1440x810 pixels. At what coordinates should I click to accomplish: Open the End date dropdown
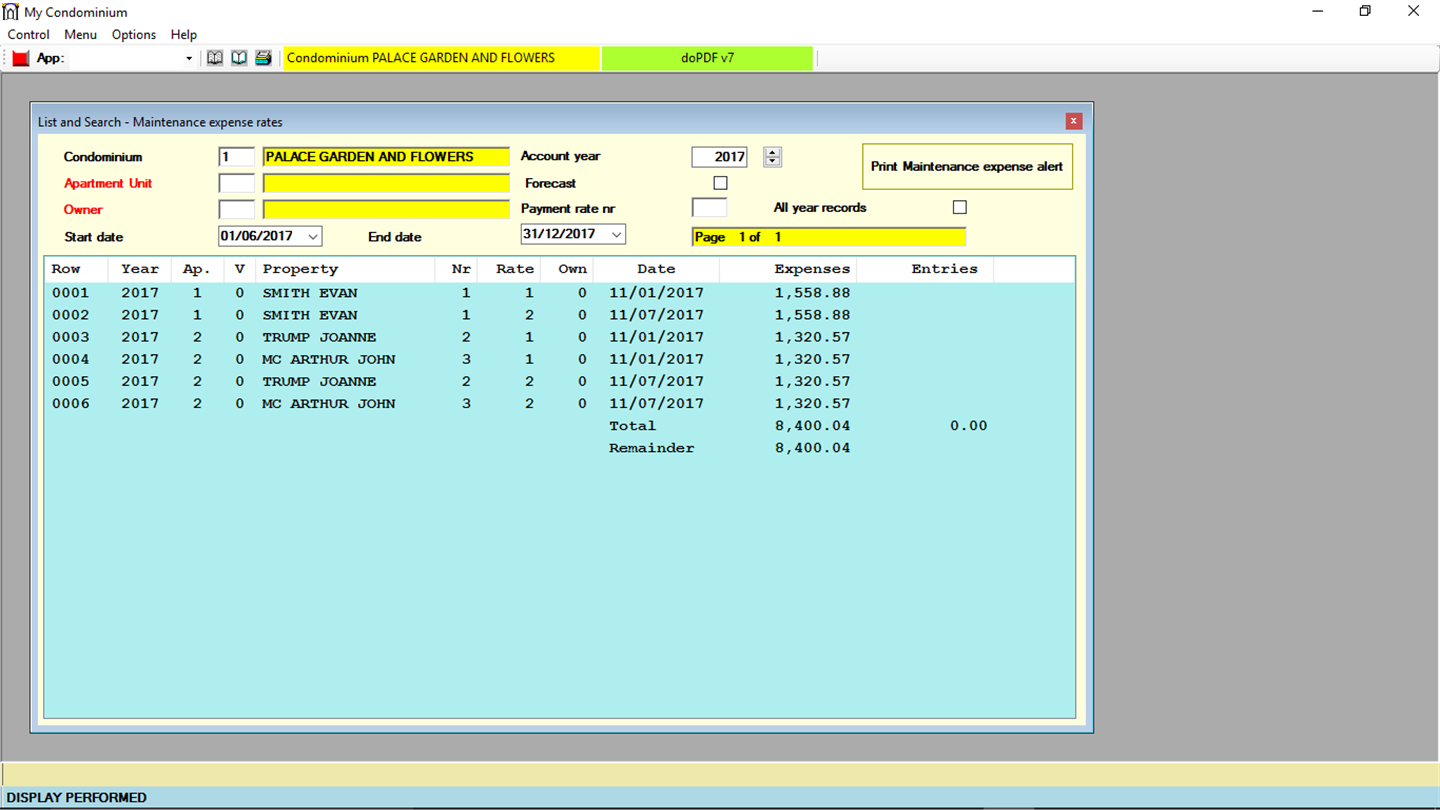[616, 234]
